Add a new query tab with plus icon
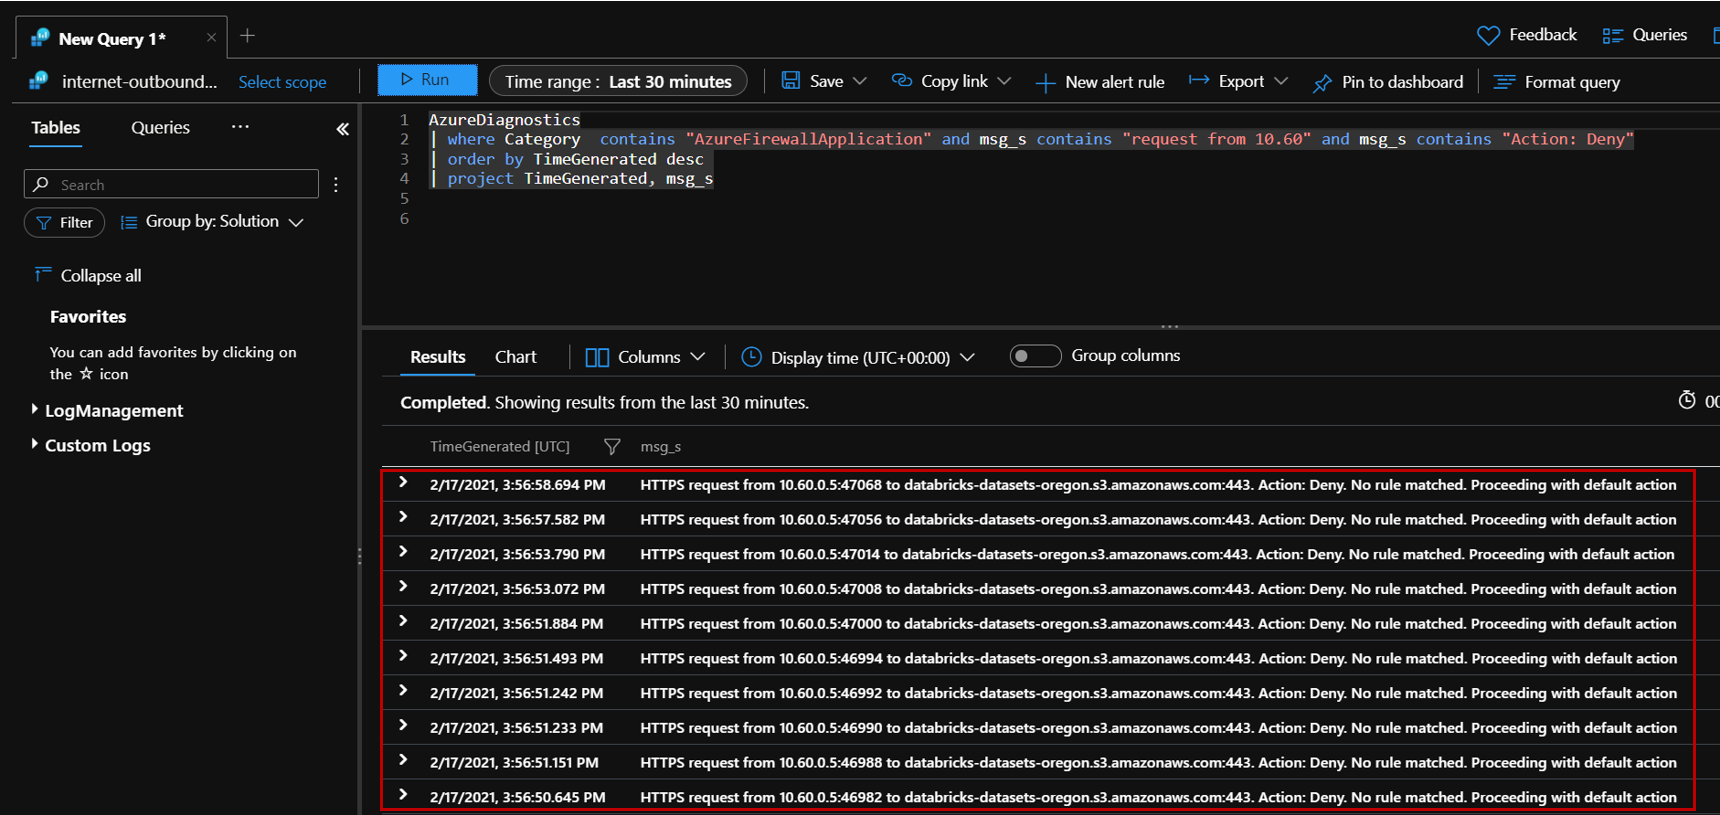Image resolution: width=1720 pixels, height=815 pixels. [x=248, y=36]
